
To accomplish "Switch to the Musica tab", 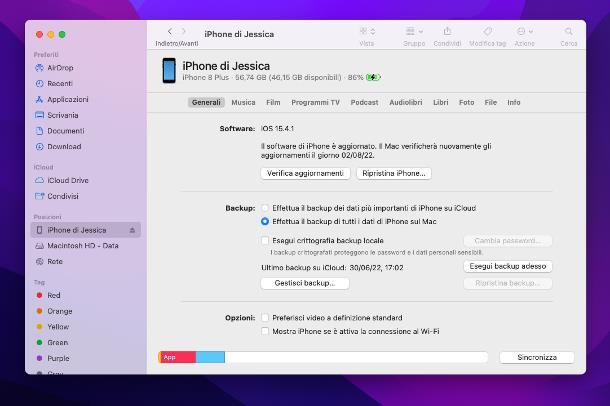I will pos(243,102).
